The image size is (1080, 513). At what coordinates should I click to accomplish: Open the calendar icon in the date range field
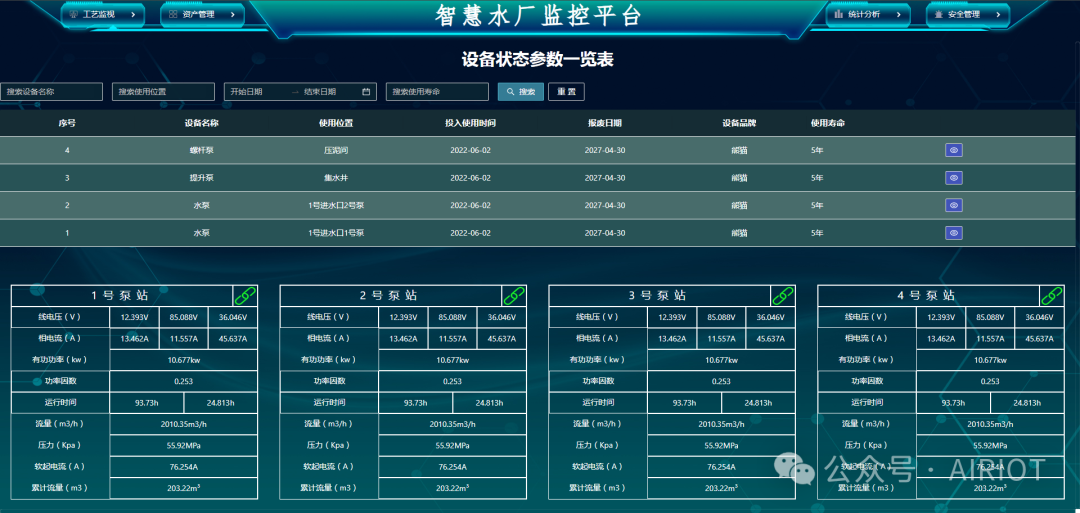[x=366, y=92]
